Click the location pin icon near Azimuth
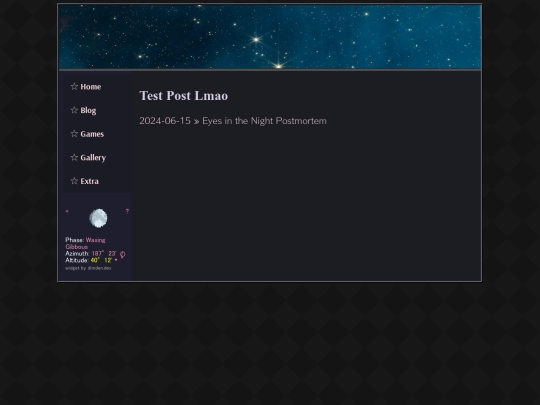Screen dimensions: 540x405 (x=123, y=255)
